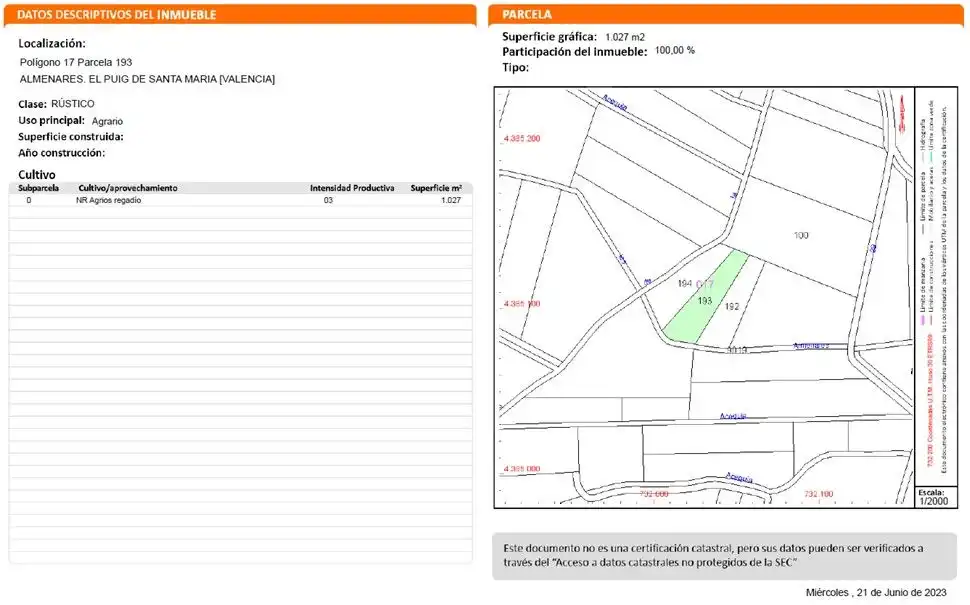
Task: Click the '732.000' coordinate label on map
Action: pyautogui.click(x=654, y=494)
